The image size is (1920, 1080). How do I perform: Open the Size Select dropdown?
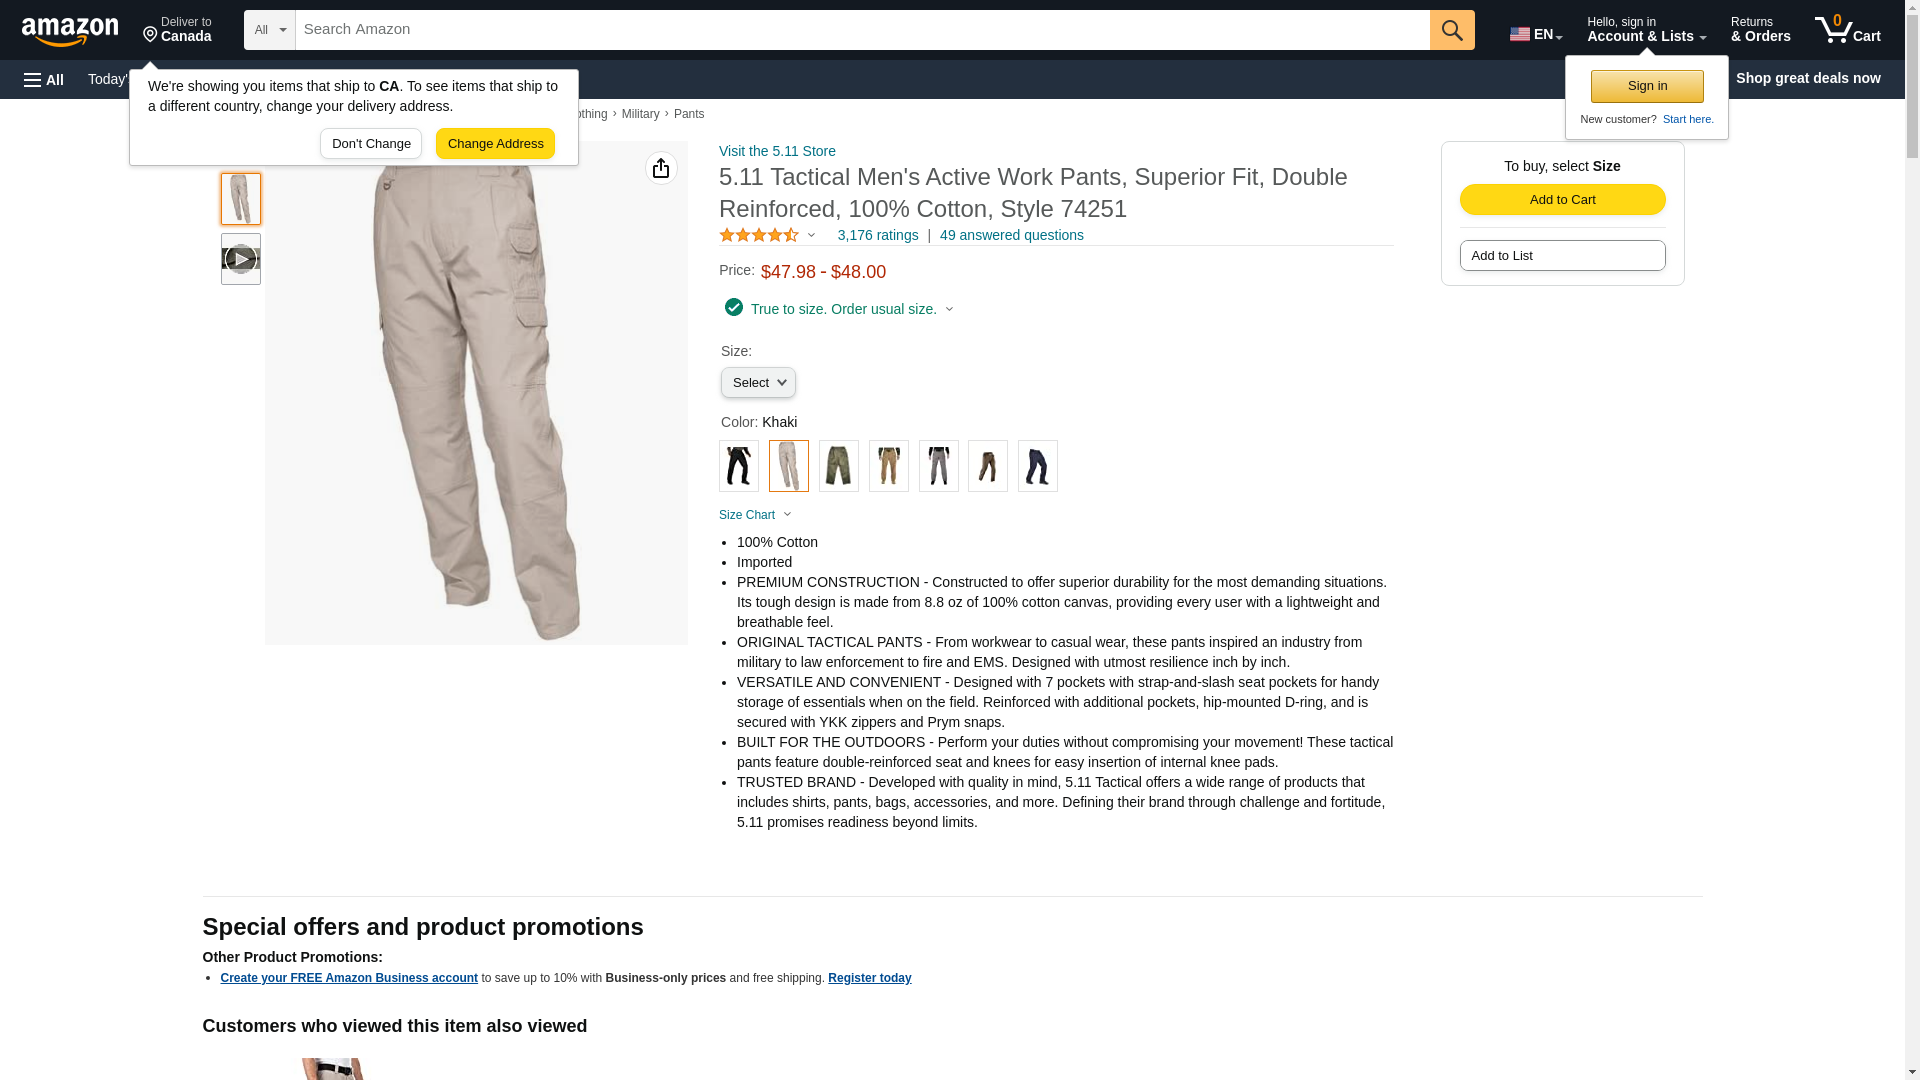click(x=759, y=383)
